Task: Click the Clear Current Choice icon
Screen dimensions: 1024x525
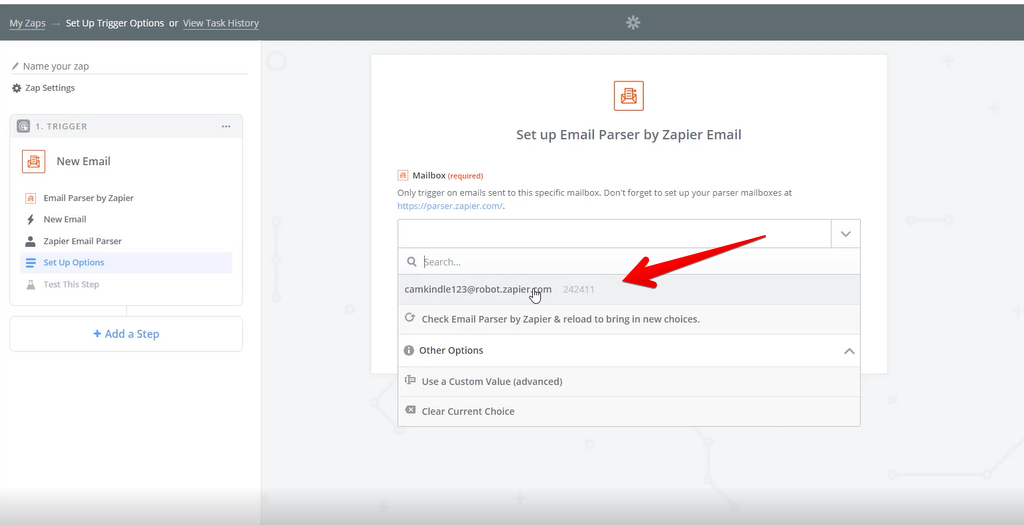Action: (410, 410)
